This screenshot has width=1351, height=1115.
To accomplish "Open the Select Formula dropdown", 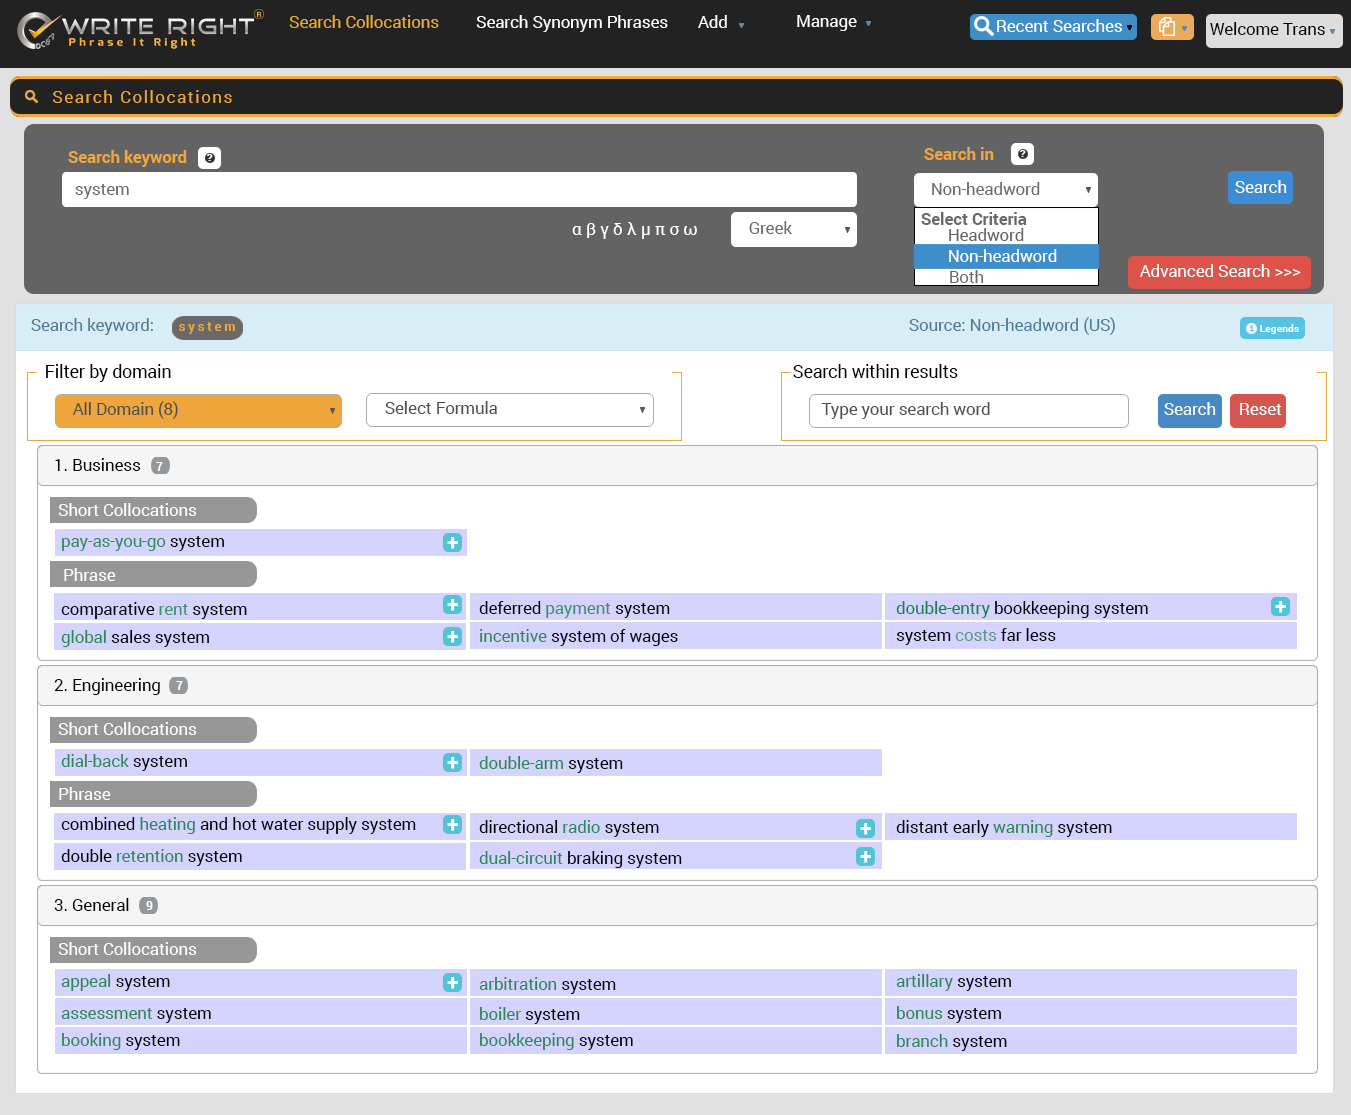I will coord(510,409).
